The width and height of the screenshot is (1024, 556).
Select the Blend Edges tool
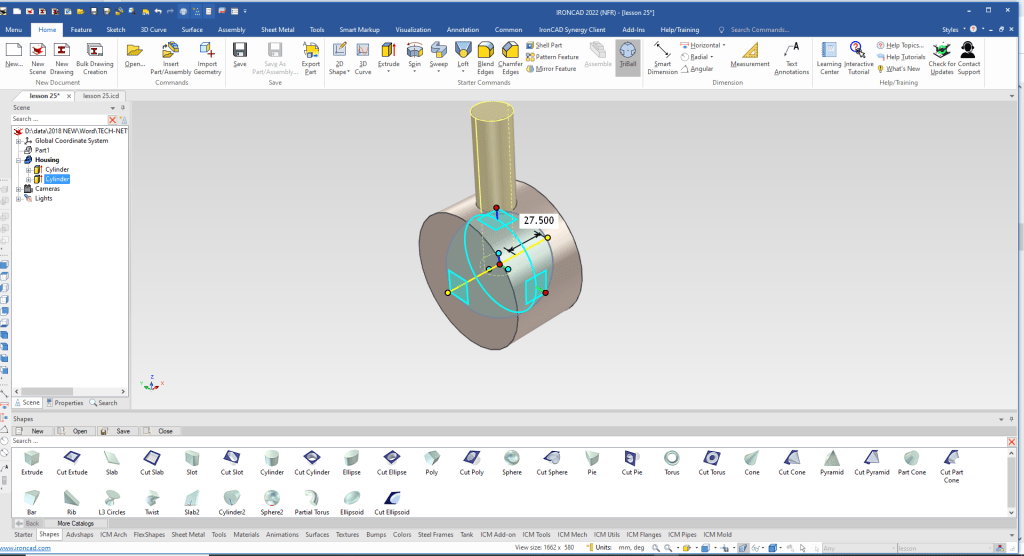tap(485, 57)
